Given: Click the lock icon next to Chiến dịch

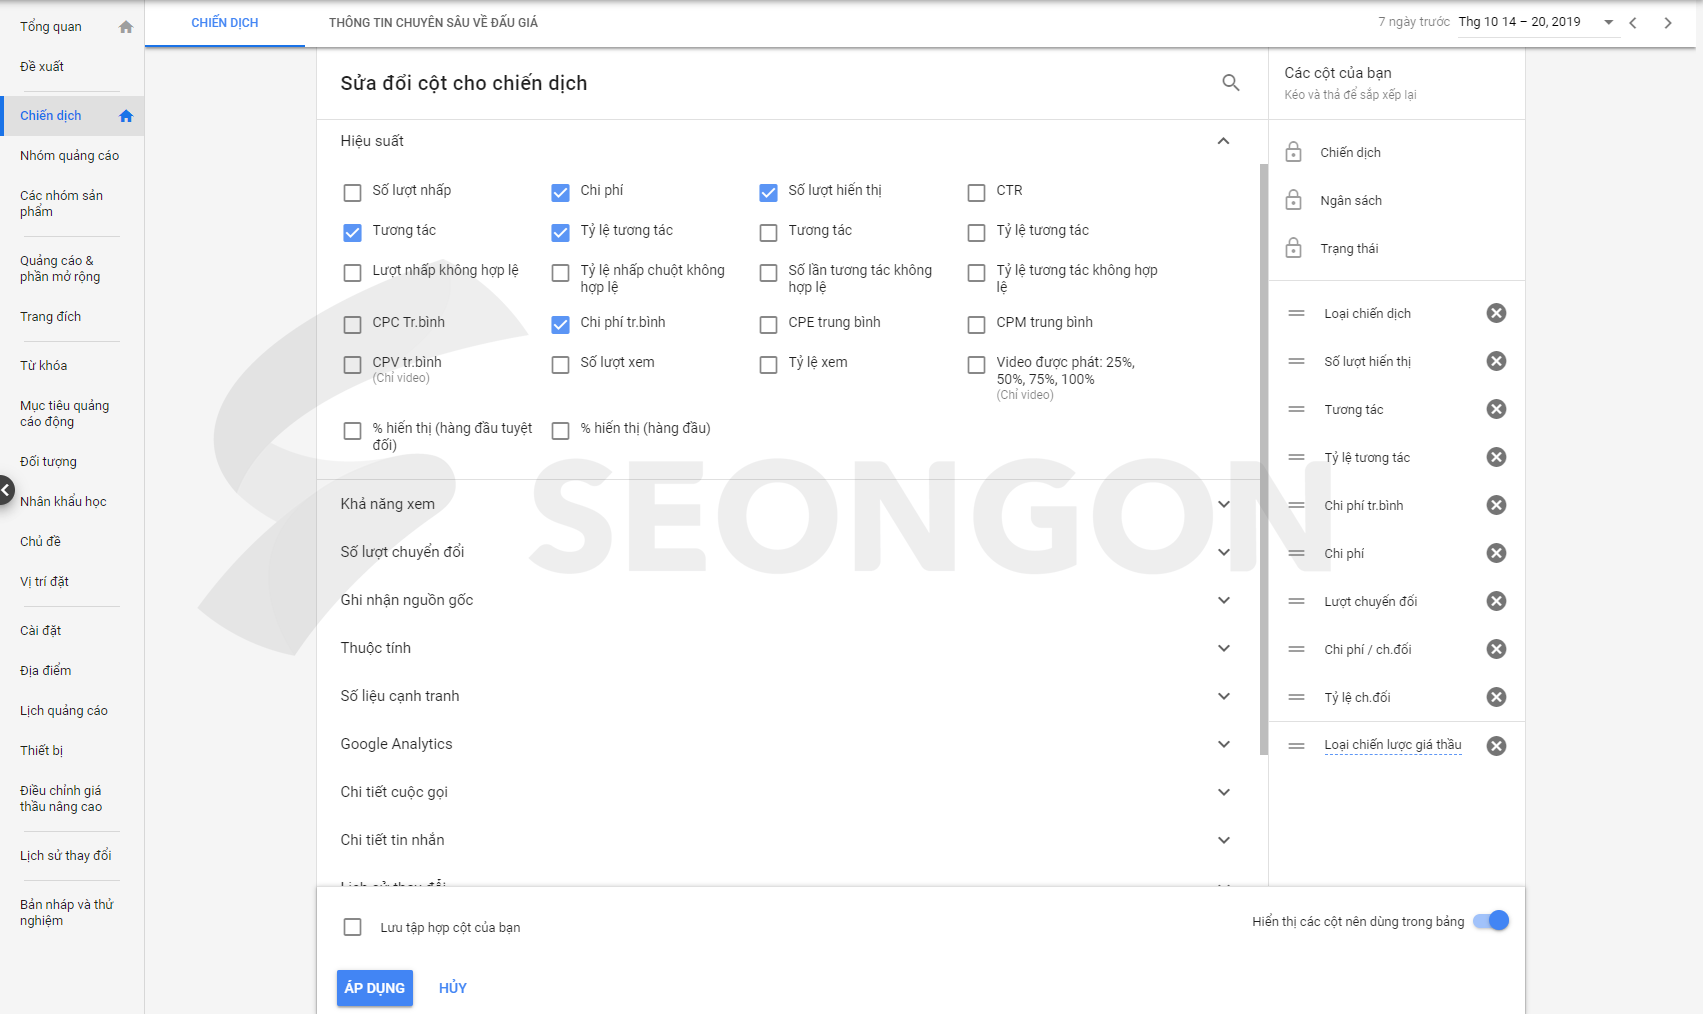Looking at the screenshot, I should [1293, 152].
